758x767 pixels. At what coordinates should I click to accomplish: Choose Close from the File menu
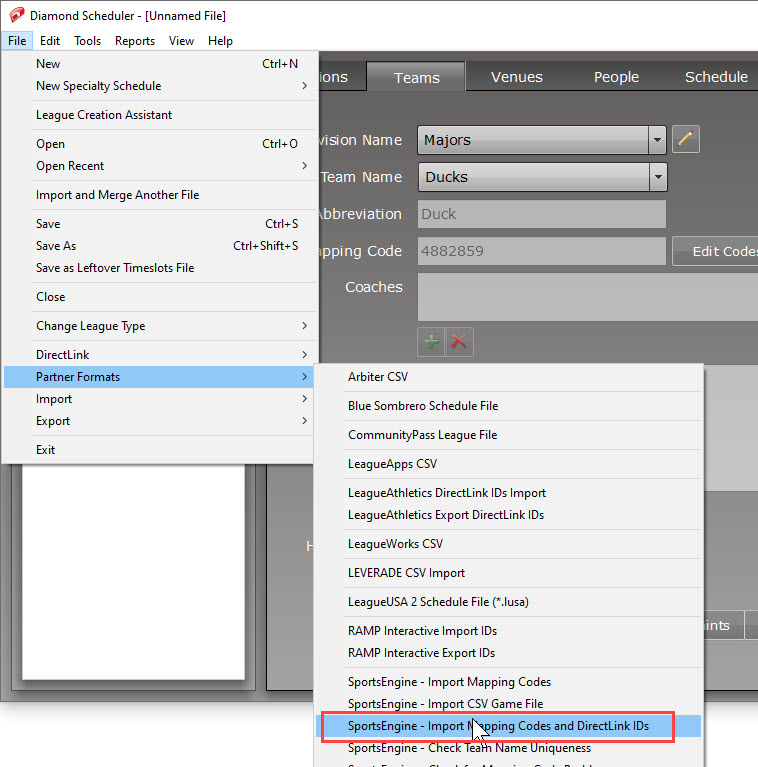[x=160, y=296]
